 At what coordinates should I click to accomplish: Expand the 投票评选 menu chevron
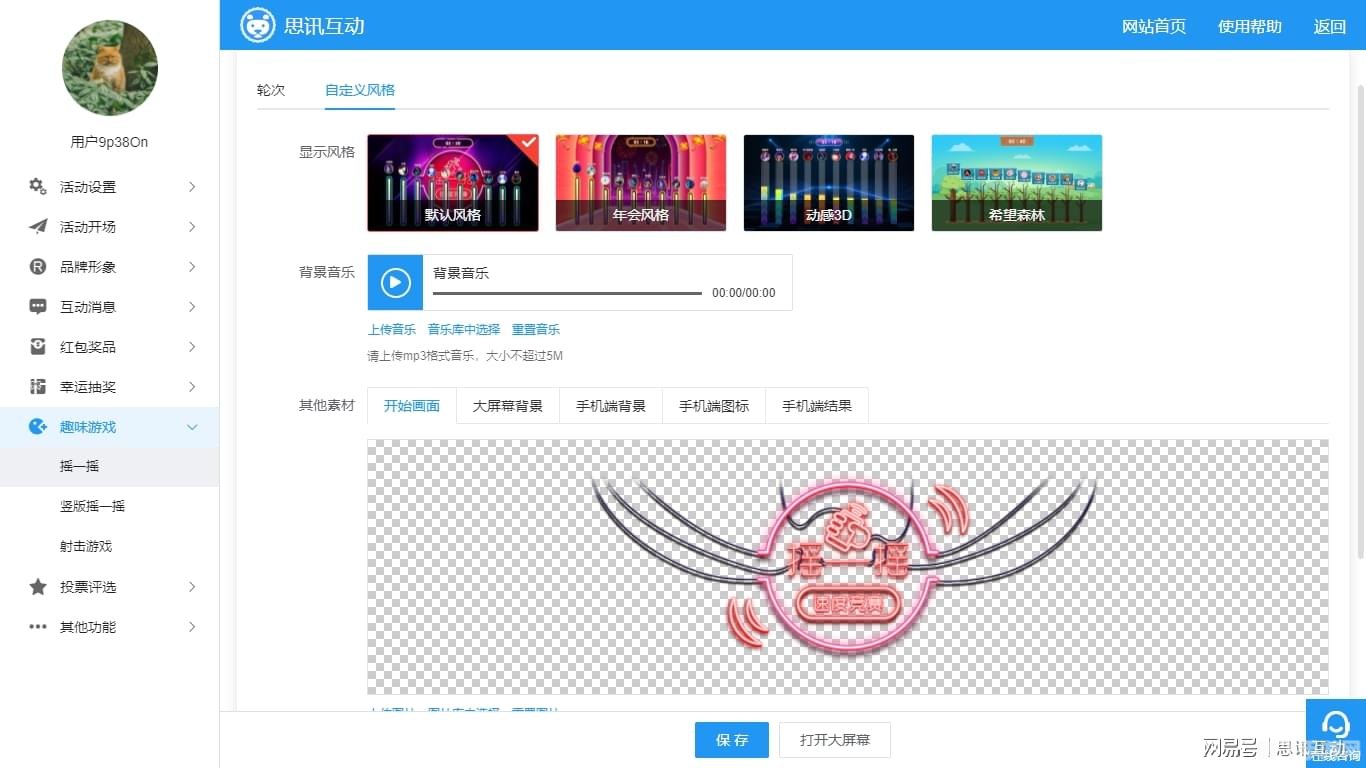click(191, 587)
